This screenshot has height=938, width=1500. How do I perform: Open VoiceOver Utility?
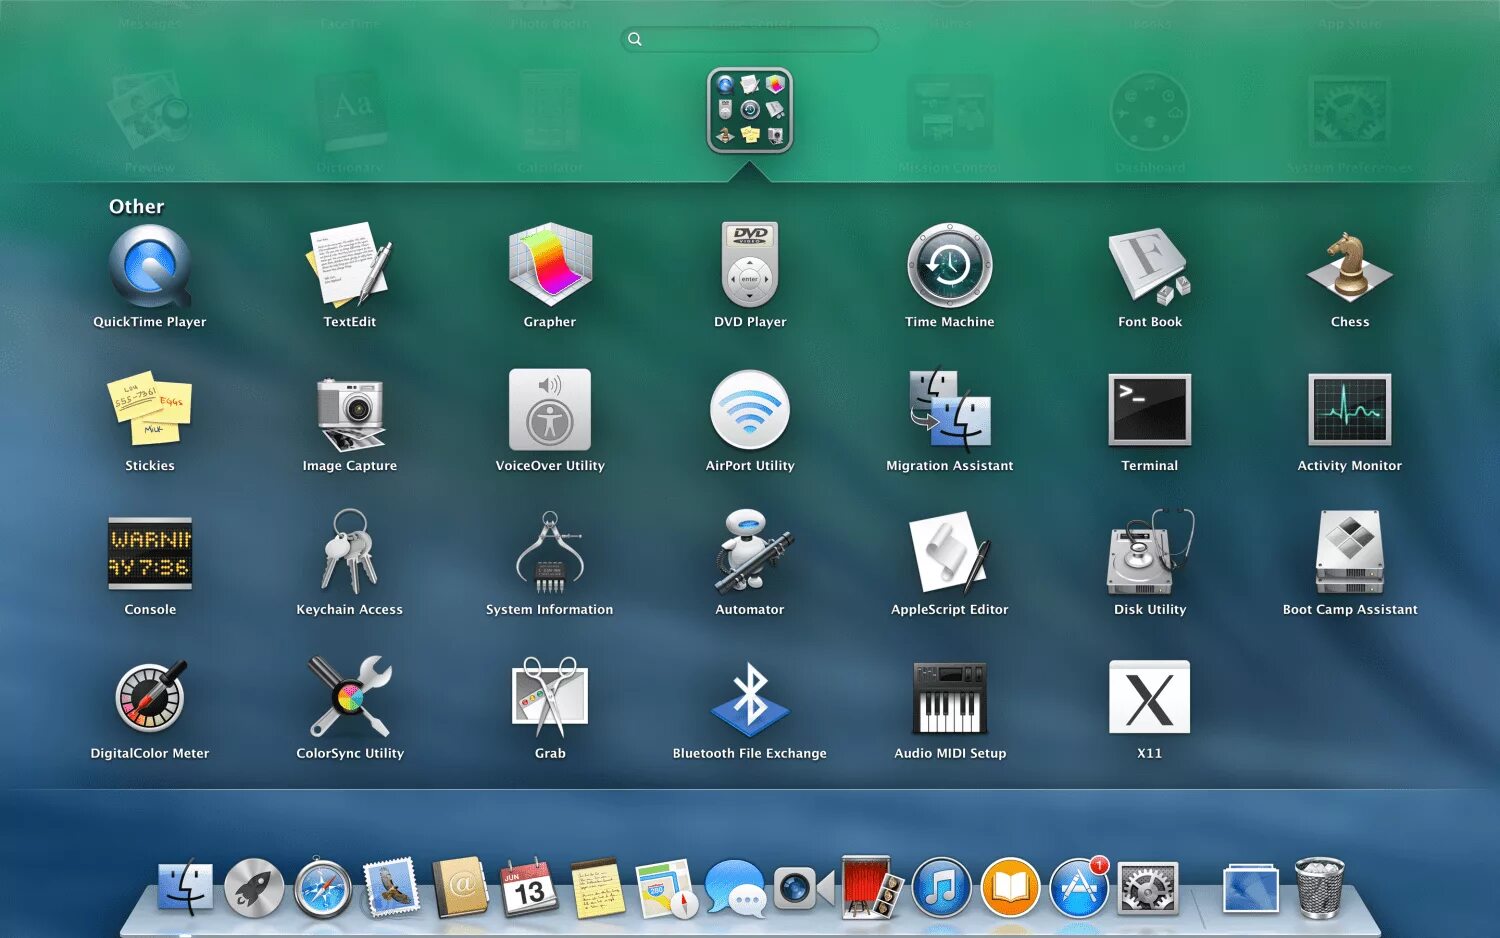tap(550, 410)
